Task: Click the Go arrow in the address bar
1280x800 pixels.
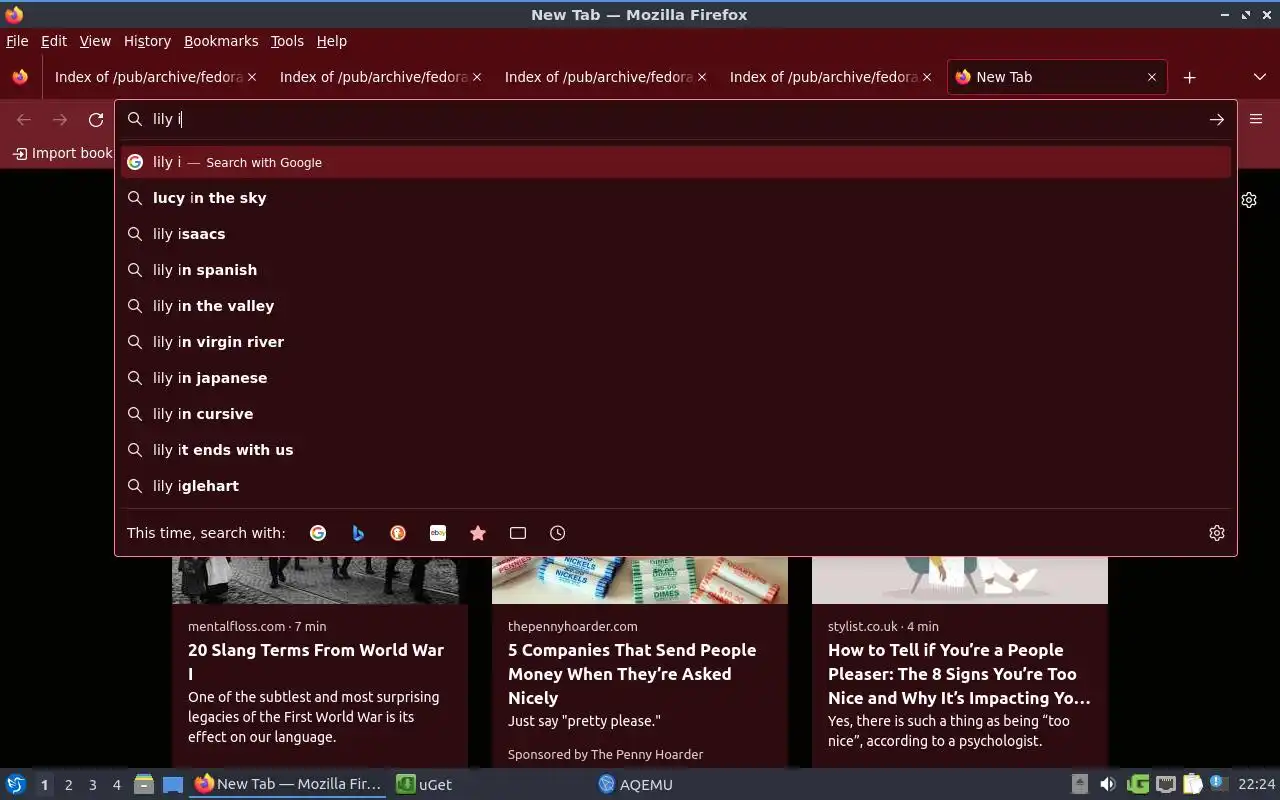Action: click(1216, 119)
